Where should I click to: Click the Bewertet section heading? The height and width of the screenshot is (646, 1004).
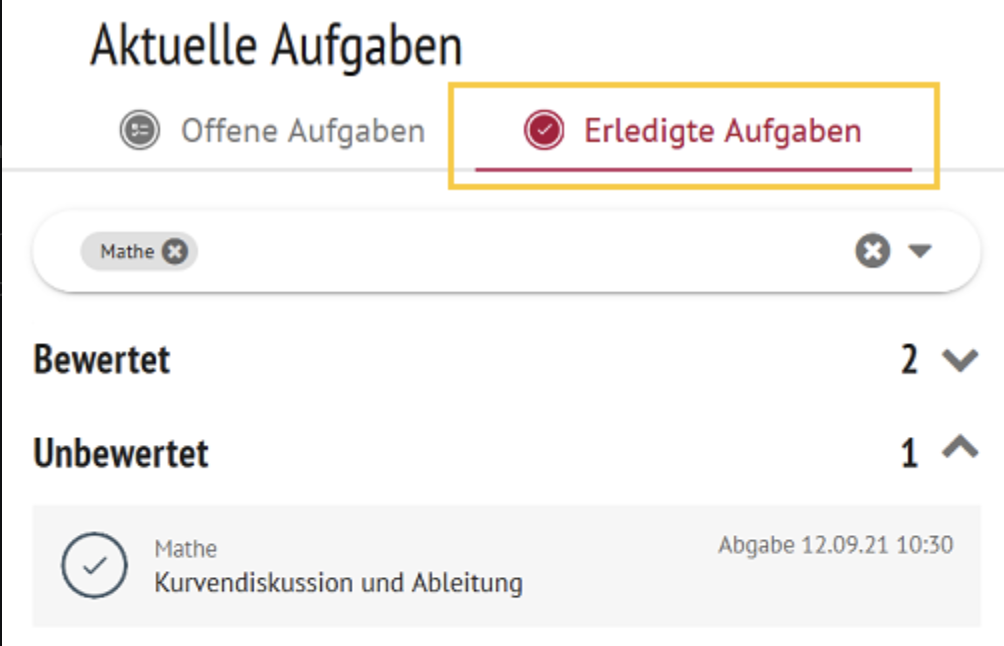[x=102, y=360]
